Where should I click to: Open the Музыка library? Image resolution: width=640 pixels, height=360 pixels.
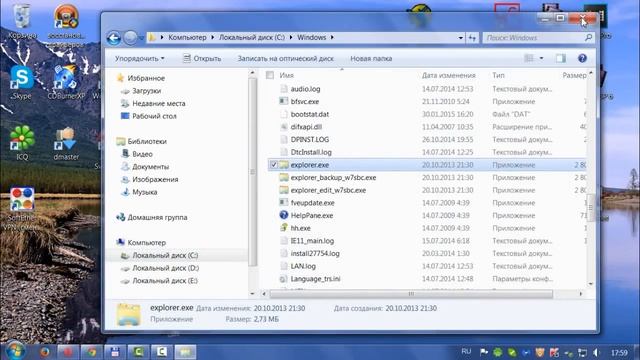(144, 192)
